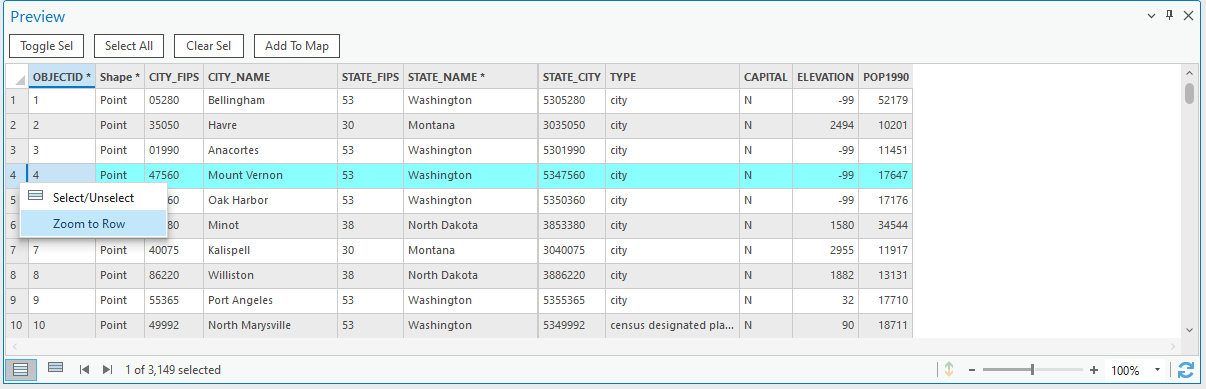This screenshot has height=389, width=1206.
Task: Click the Add To Map button
Action: [x=297, y=46]
